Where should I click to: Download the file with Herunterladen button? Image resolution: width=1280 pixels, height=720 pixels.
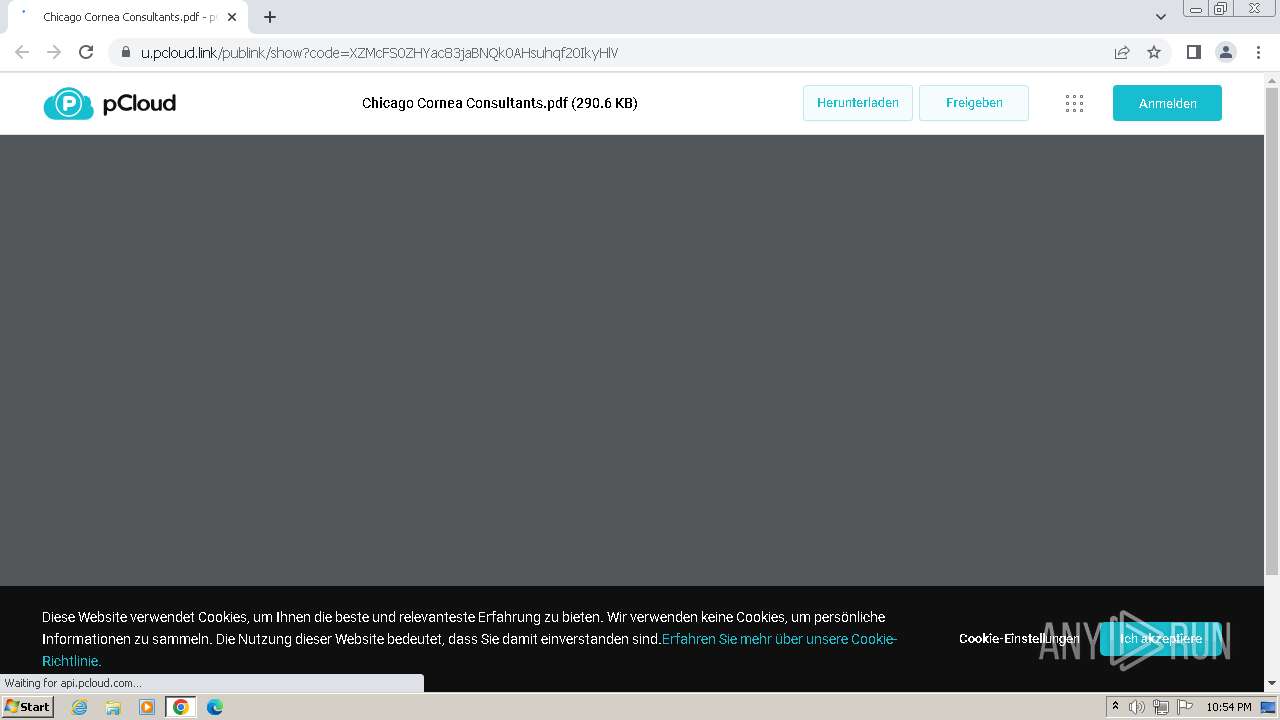coord(858,103)
